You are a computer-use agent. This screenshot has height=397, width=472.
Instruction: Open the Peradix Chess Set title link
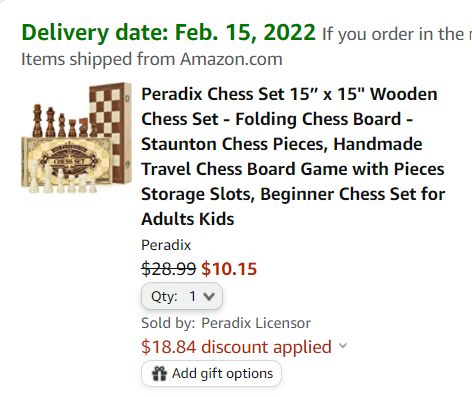(x=293, y=156)
